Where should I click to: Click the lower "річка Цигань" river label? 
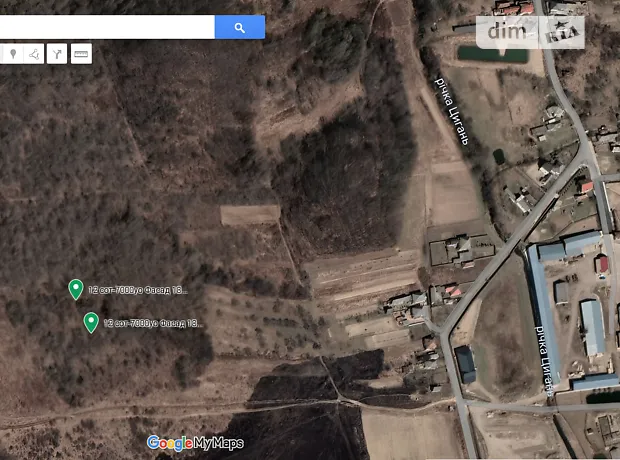tap(544, 360)
